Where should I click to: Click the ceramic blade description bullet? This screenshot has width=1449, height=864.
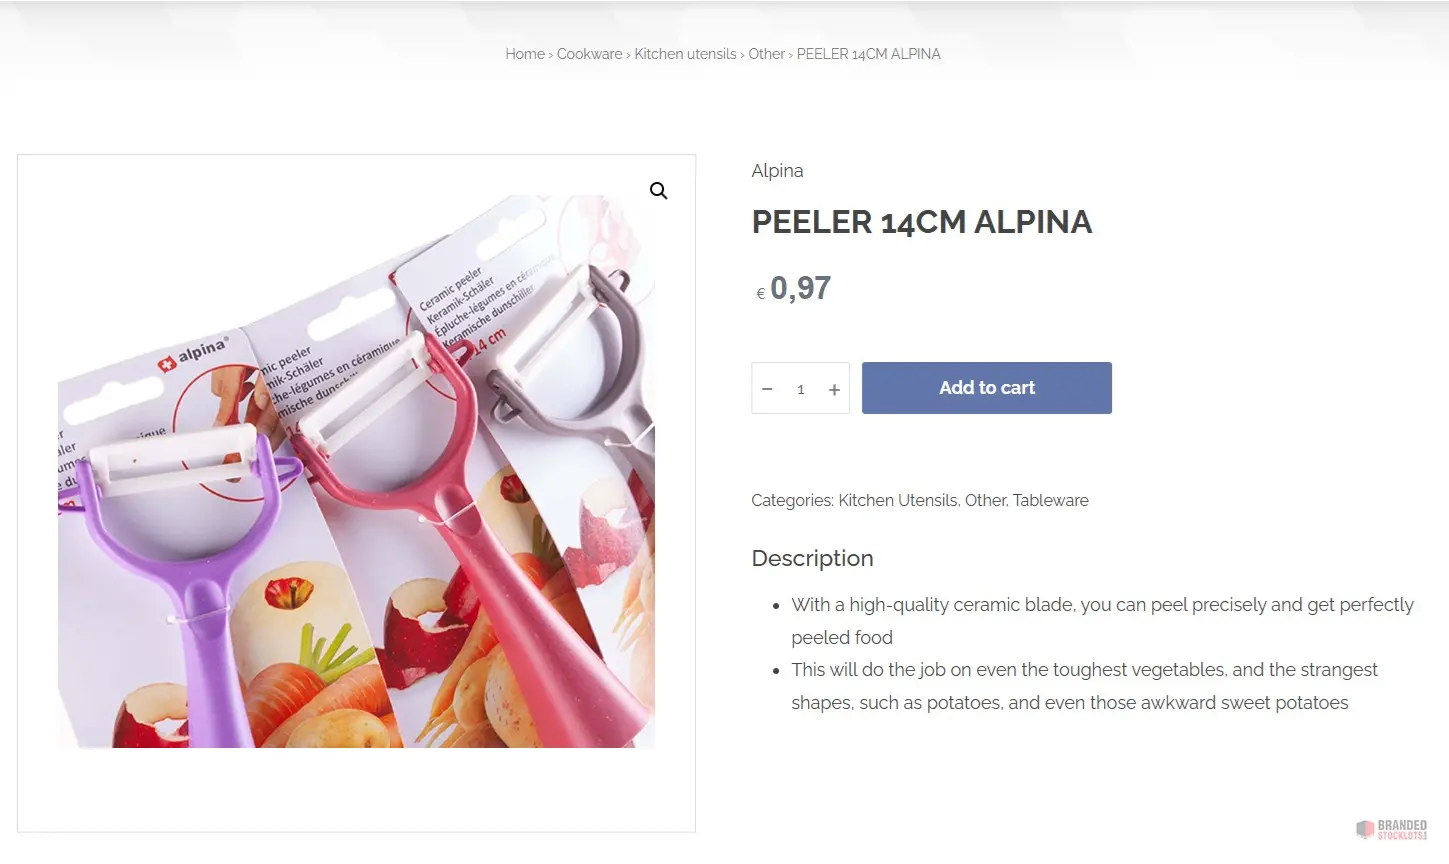pyautogui.click(x=1102, y=621)
